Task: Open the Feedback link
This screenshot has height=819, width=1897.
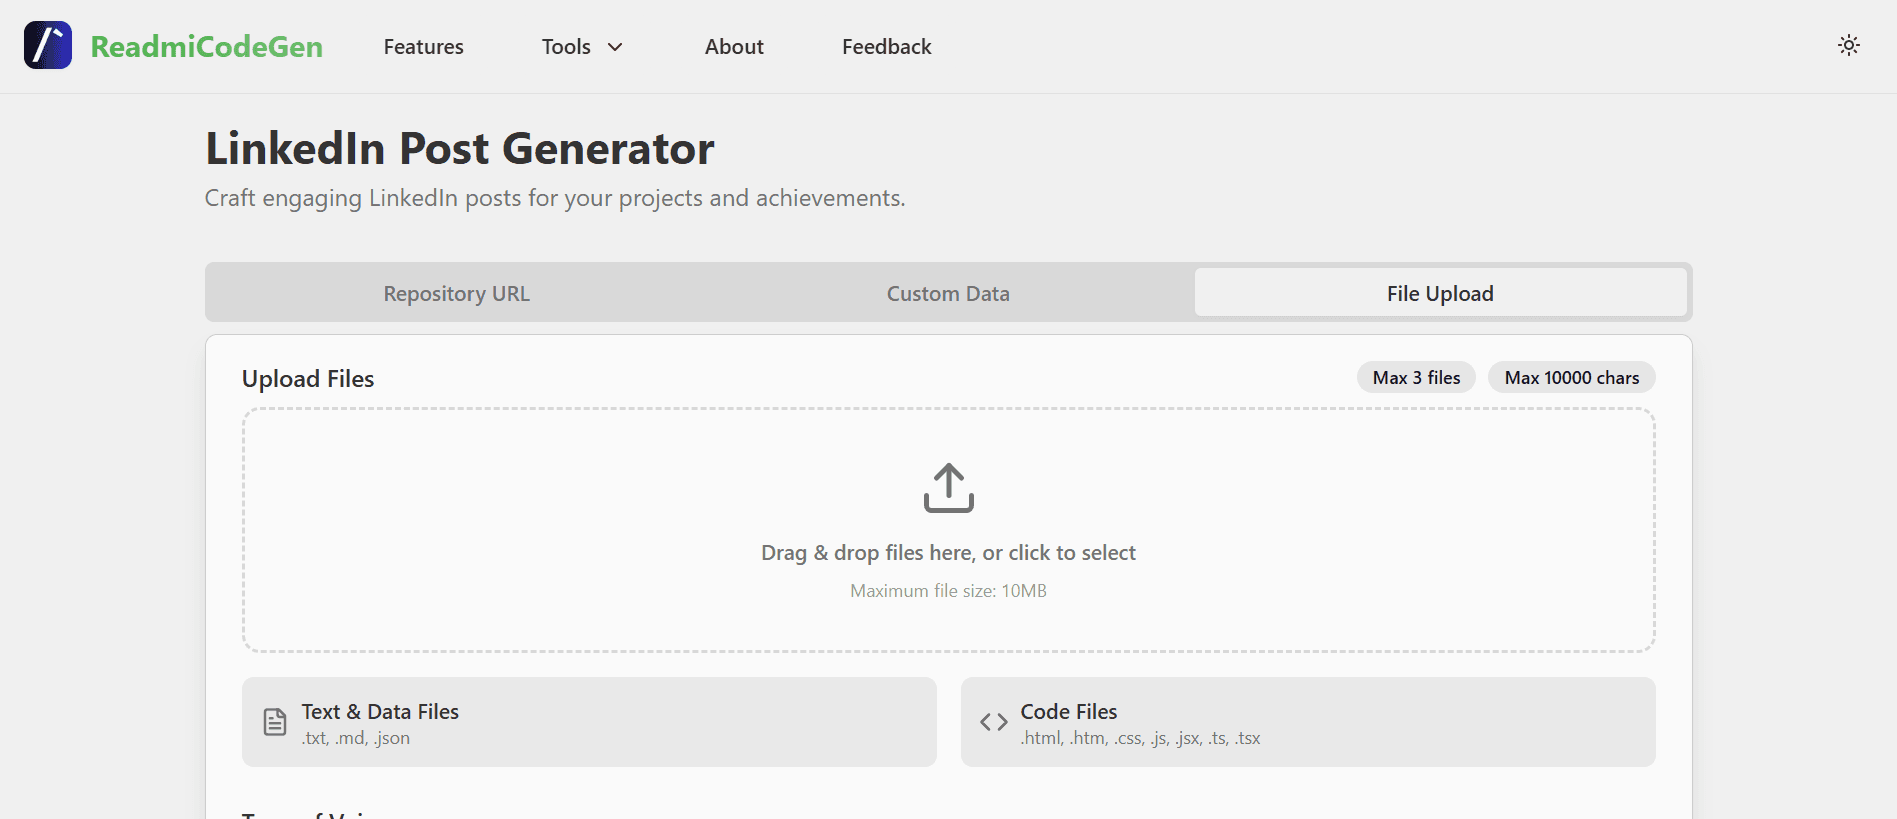Action: (x=886, y=47)
